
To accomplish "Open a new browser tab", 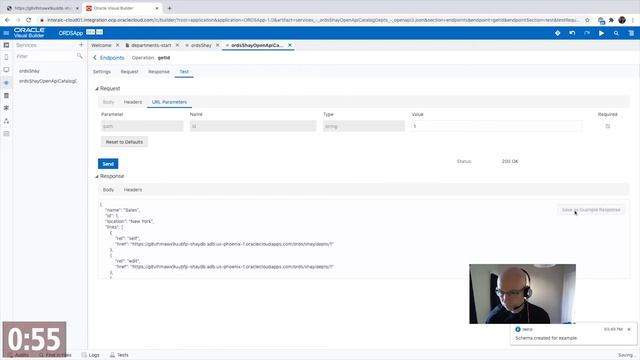I will [169, 8].
